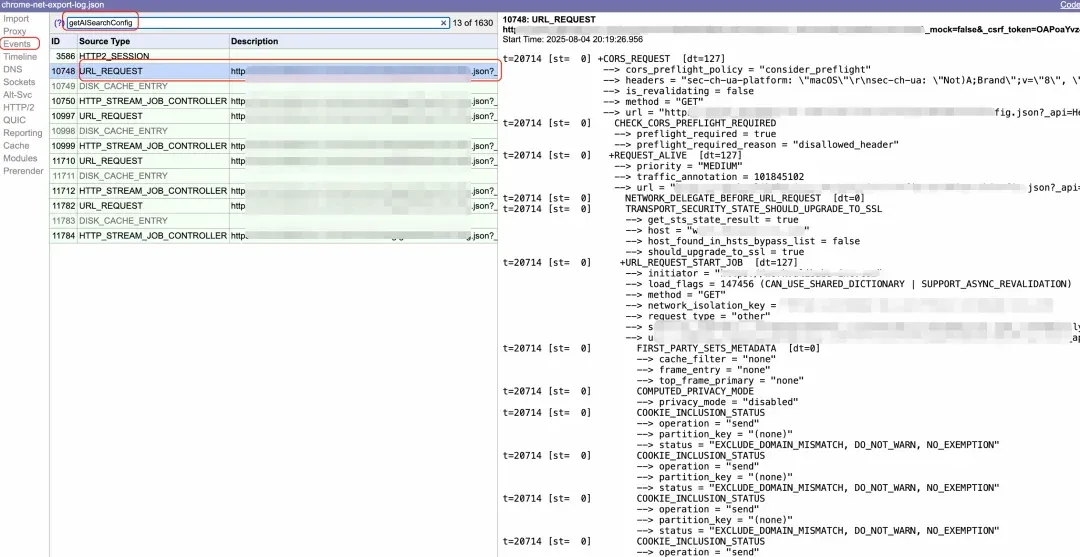Open the Modules tab
The width and height of the screenshot is (1080, 557).
(20, 158)
